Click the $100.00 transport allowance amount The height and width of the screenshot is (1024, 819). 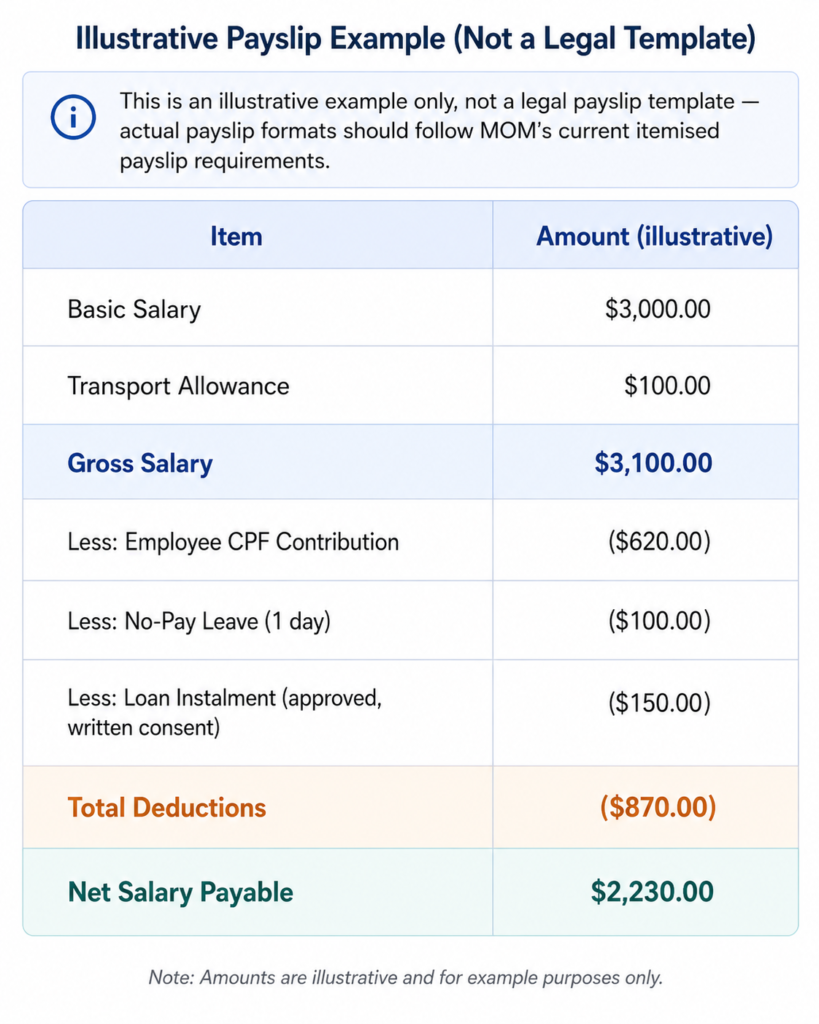pyautogui.click(x=667, y=385)
